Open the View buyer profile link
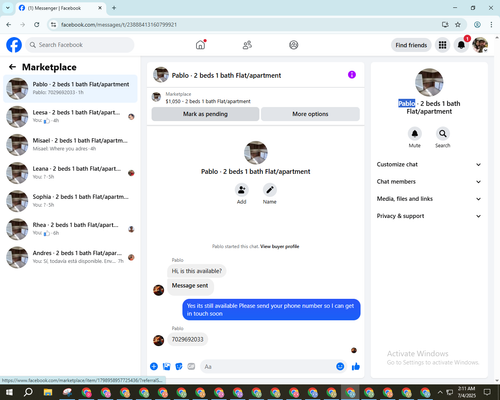Image resolution: width=500 pixels, height=400 pixels. tap(280, 247)
